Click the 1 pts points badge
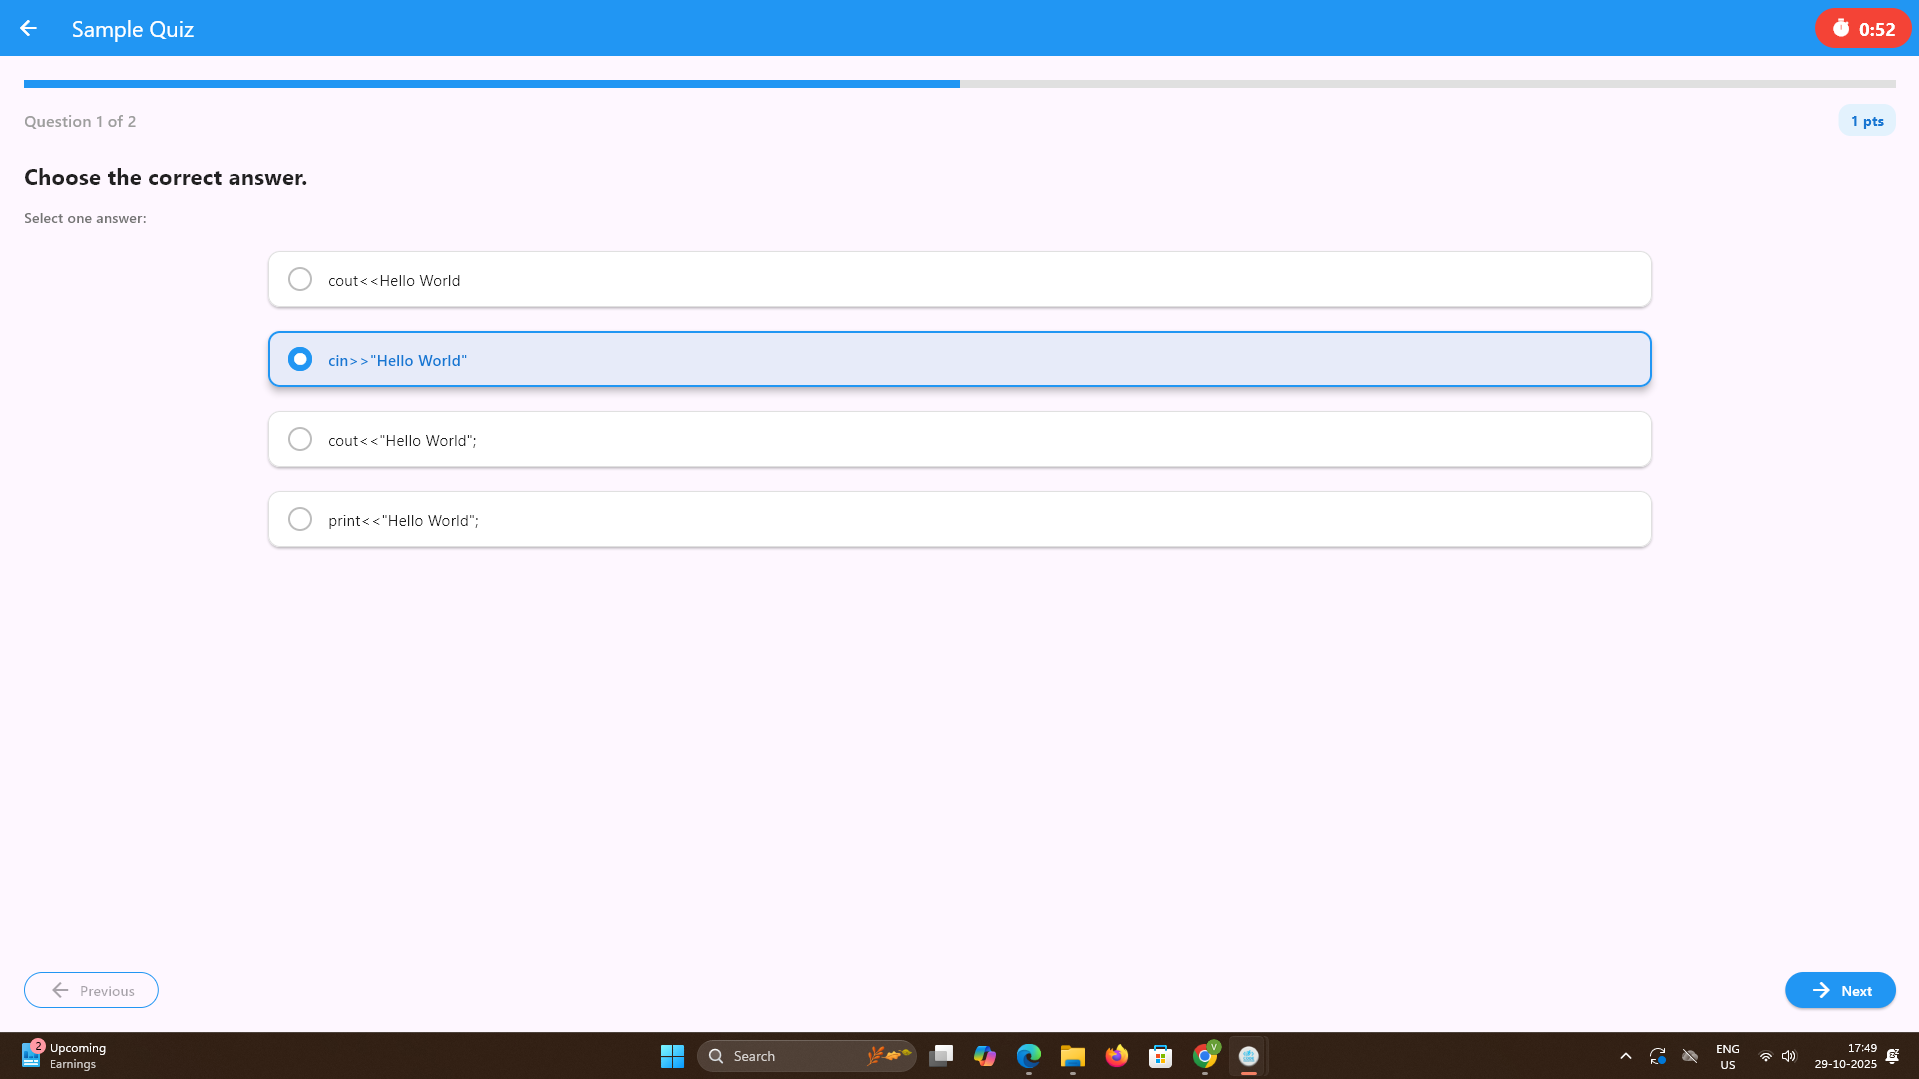The width and height of the screenshot is (1919, 1079). (x=1866, y=121)
